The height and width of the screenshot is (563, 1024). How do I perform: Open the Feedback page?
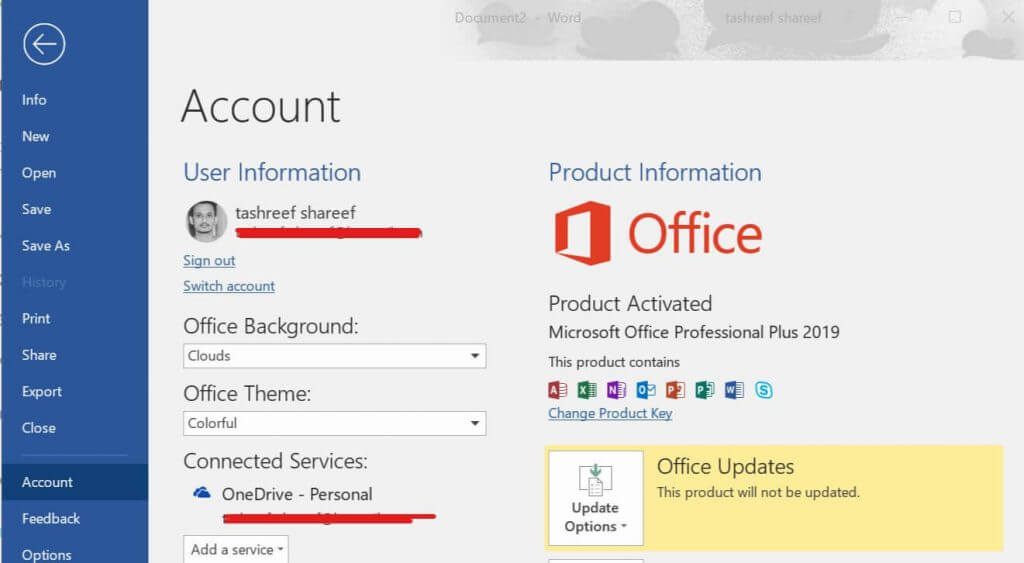coord(50,519)
